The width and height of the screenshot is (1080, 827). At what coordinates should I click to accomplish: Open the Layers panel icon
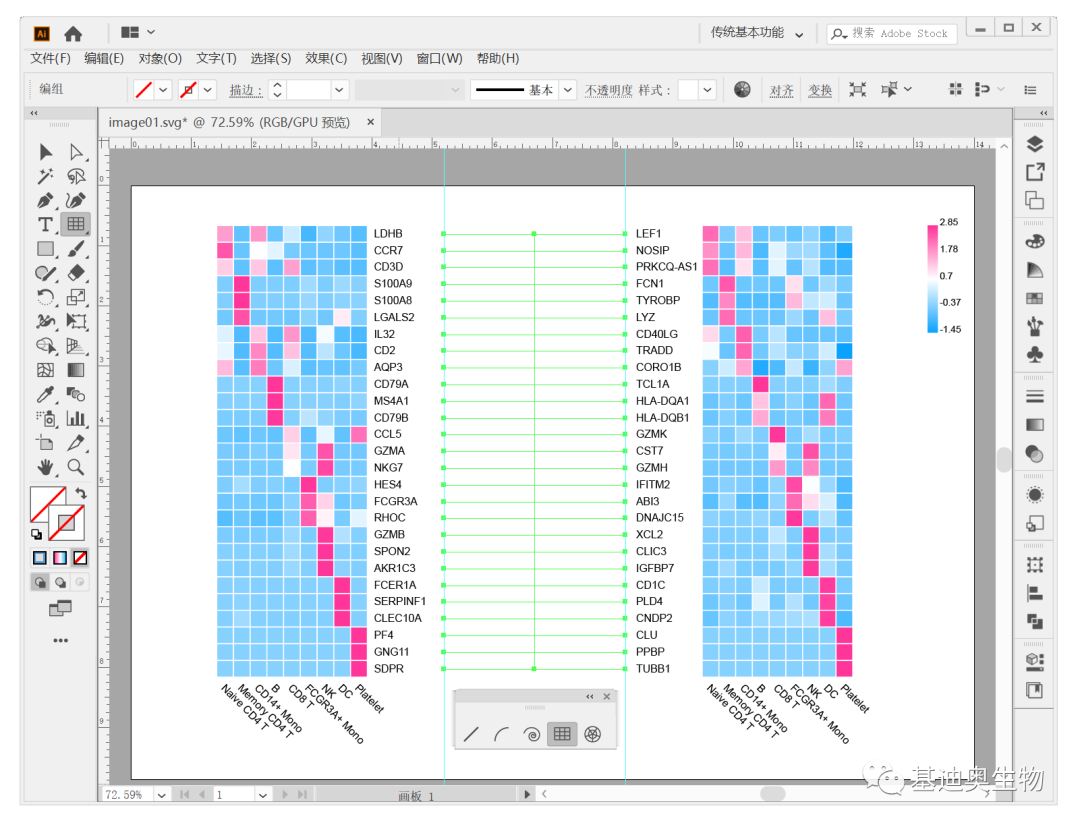1035,144
